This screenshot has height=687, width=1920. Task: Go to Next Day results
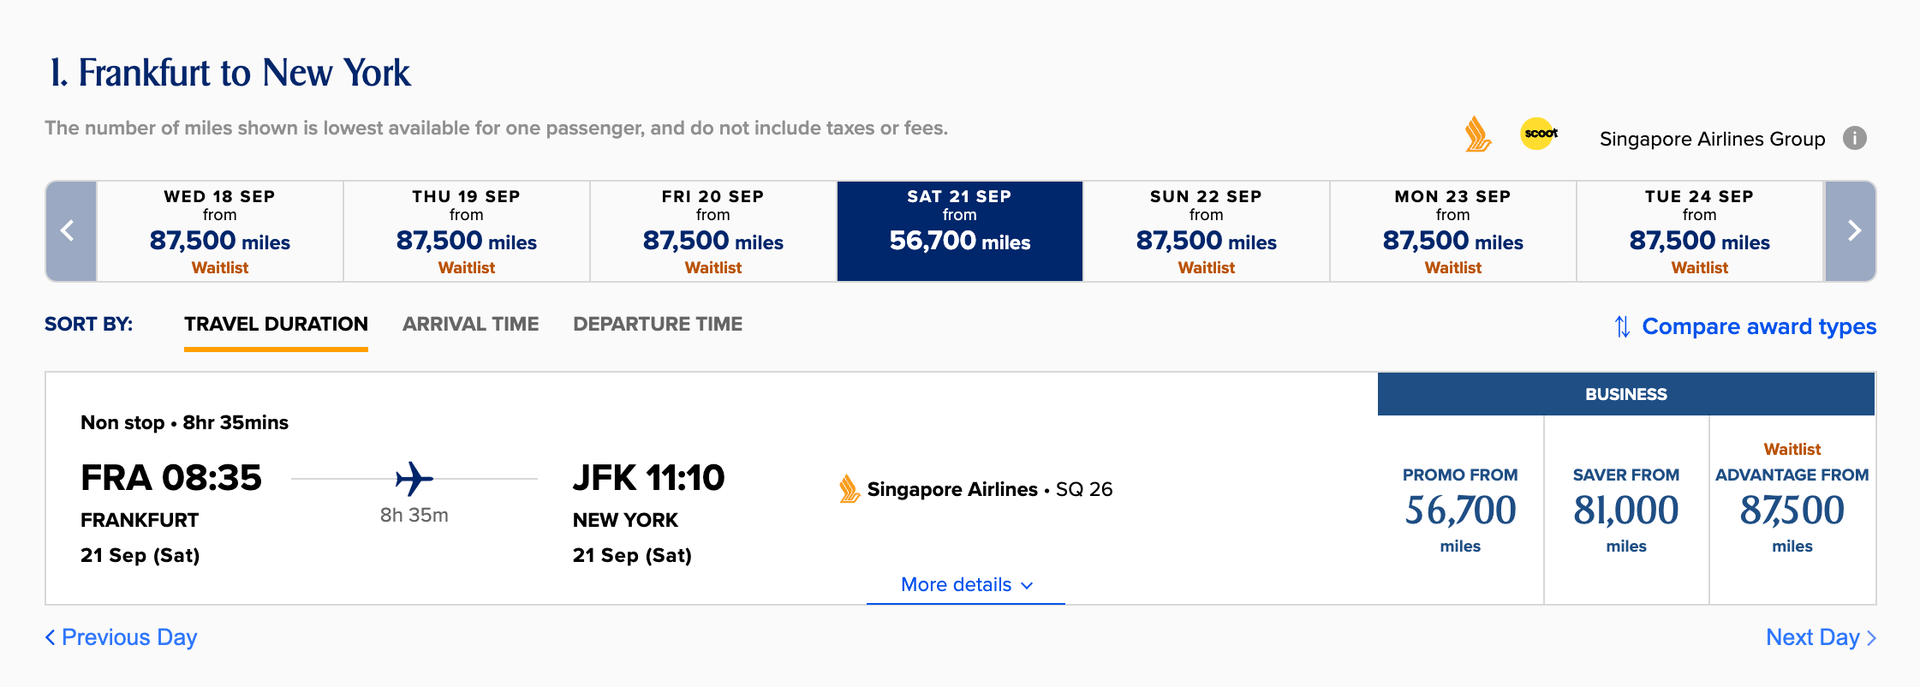point(1813,637)
